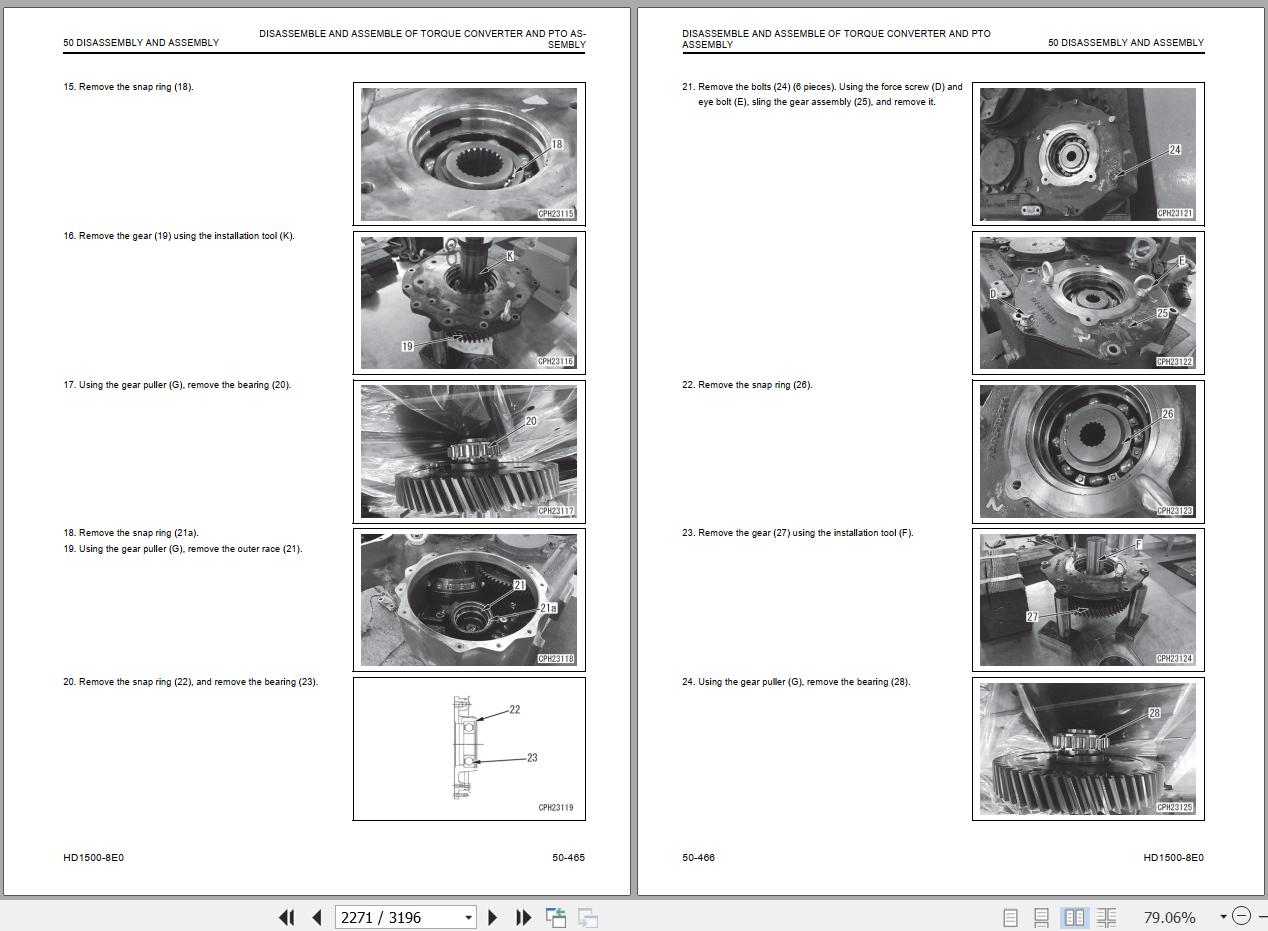The height and width of the screenshot is (931, 1268).
Task: Click page number 50-466 in footer
Action: [x=698, y=858]
